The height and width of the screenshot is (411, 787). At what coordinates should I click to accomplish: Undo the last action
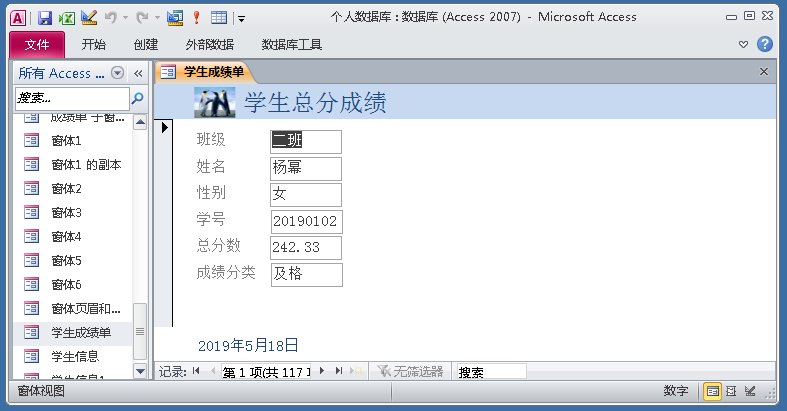pos(110,18)
